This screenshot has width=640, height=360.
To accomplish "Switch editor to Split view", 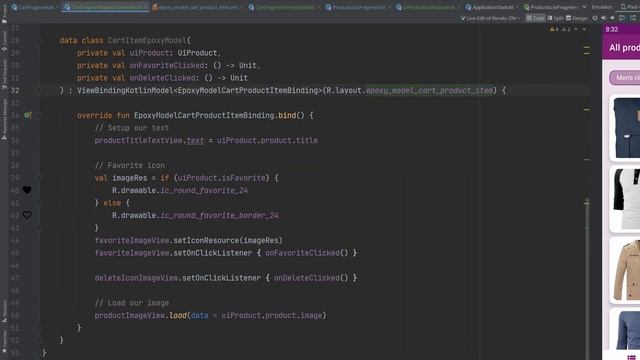I will pyautogui.click(x=555, y=18).
